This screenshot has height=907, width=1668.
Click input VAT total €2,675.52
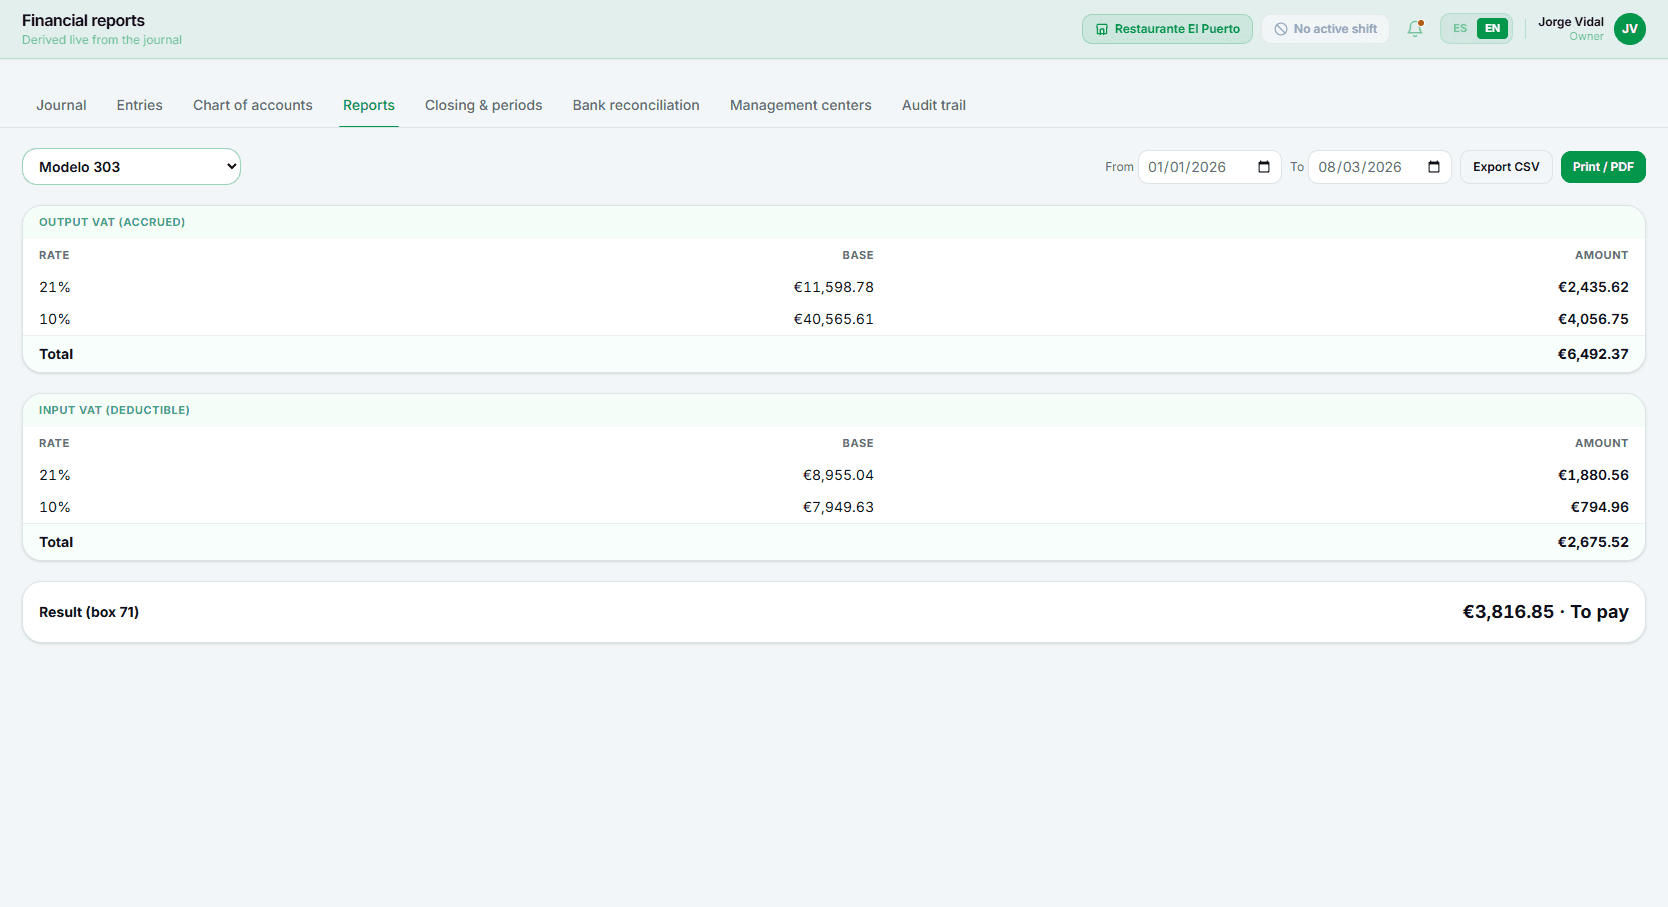pos(1593,542)
